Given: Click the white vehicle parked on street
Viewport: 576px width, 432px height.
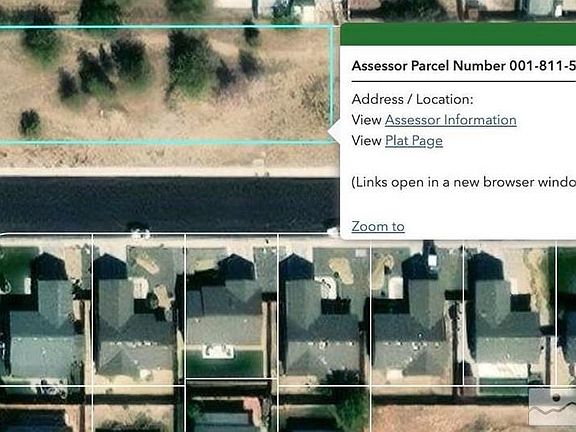Looking at the screenshot, I should coord(139,232).
